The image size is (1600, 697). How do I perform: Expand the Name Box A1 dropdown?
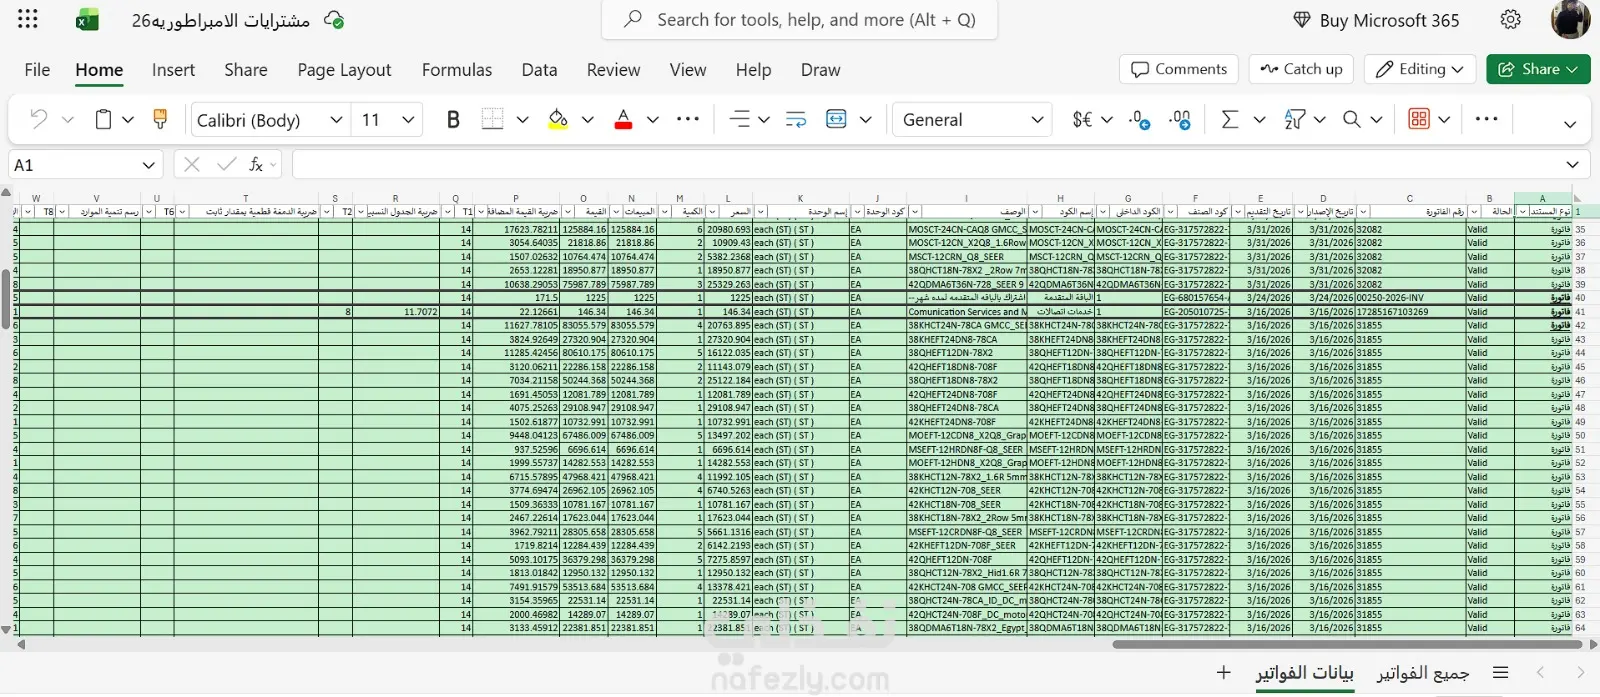click(x=149, y=165)
